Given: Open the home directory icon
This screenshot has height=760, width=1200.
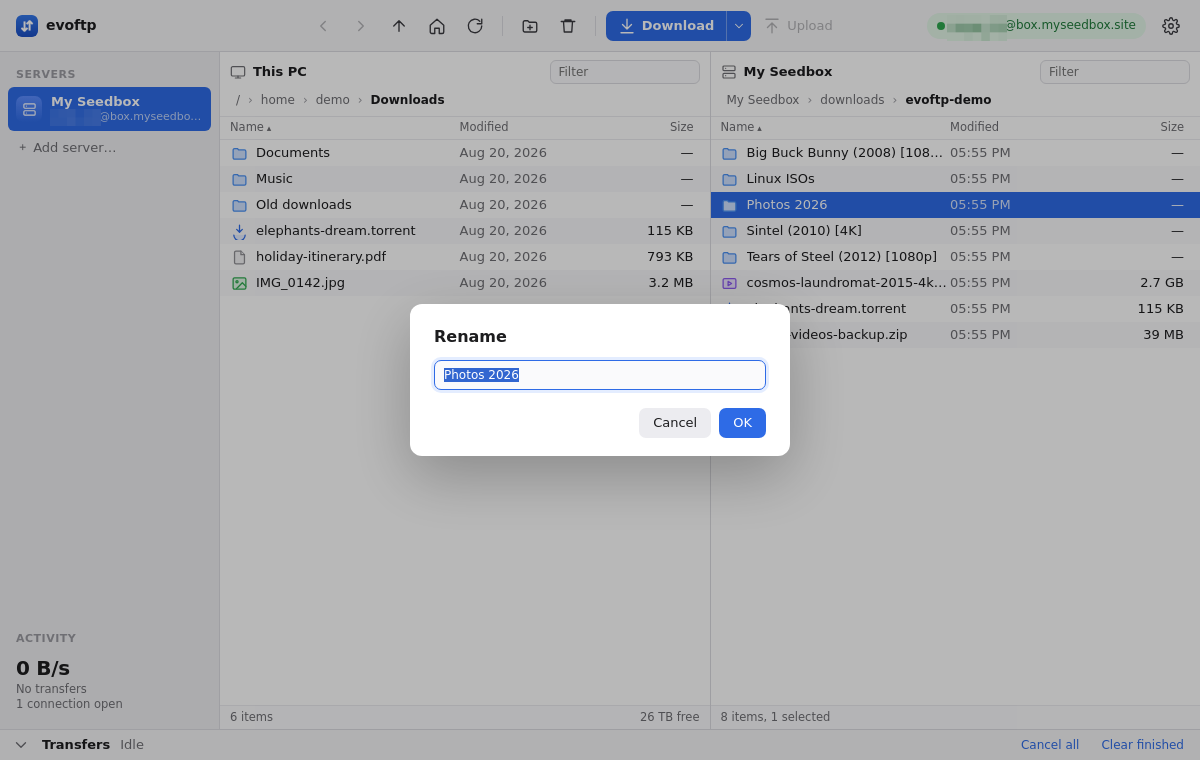Looking at the screenshot, I should [437, 26].
